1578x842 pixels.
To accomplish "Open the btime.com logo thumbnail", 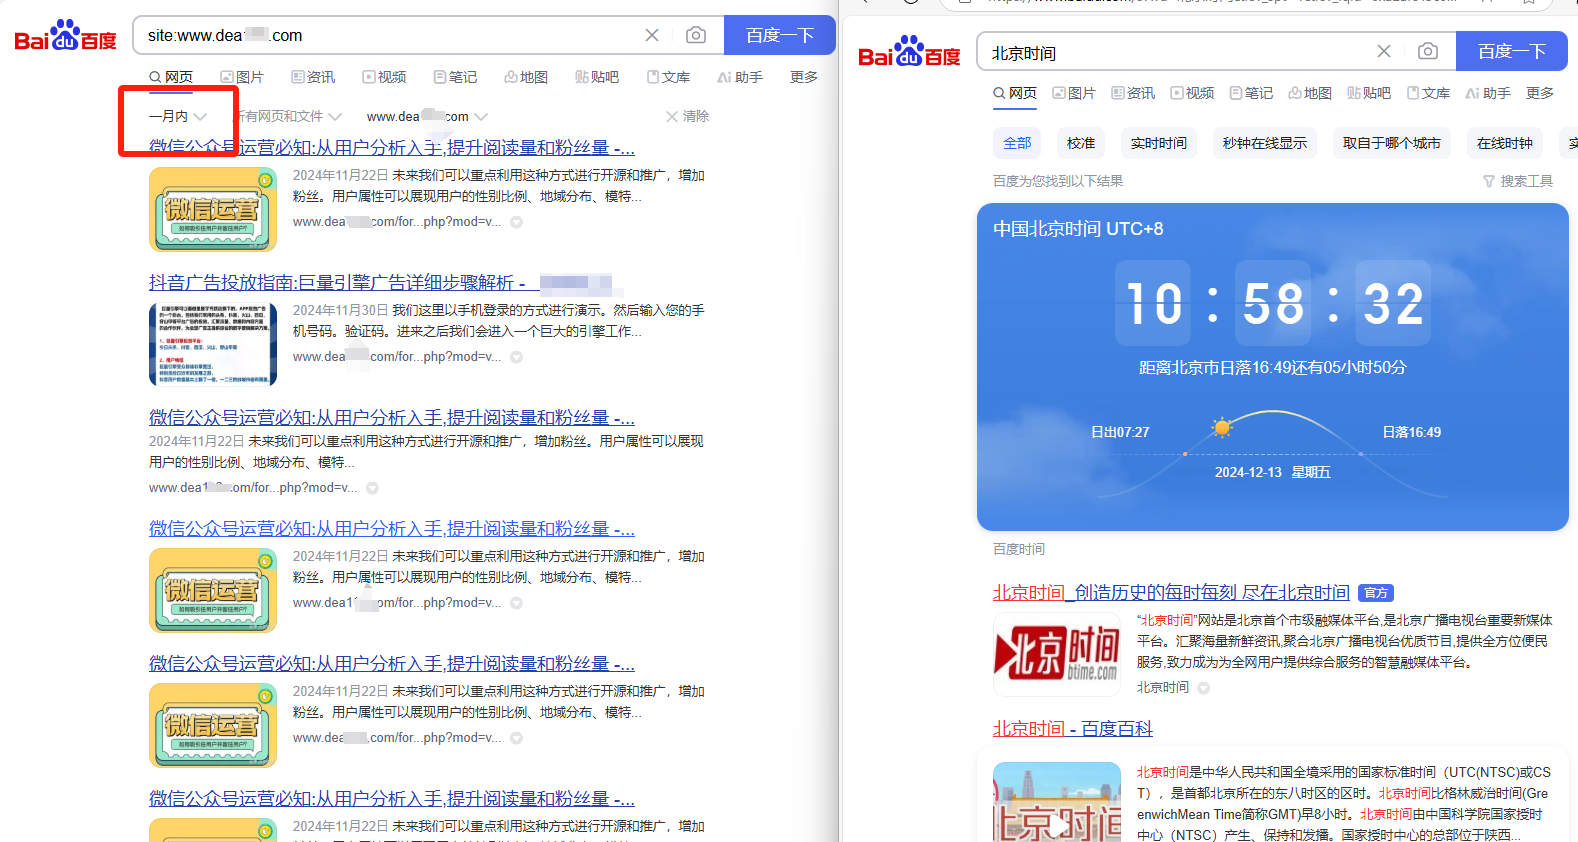I will click(x=1057, y=654).
